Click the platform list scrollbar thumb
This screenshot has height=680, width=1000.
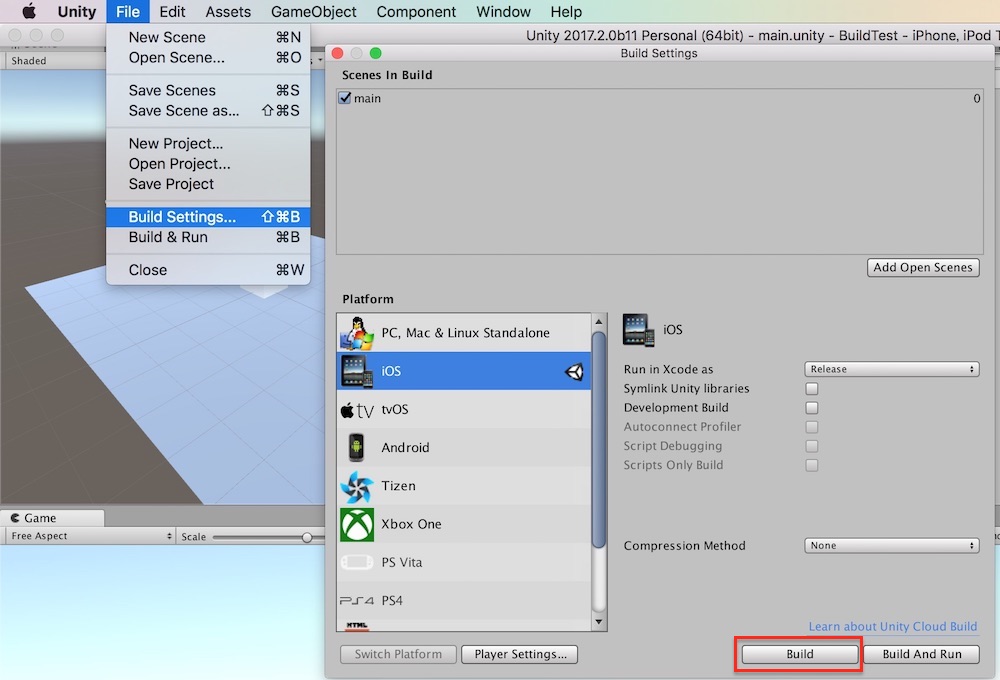(x=598, y=440)
